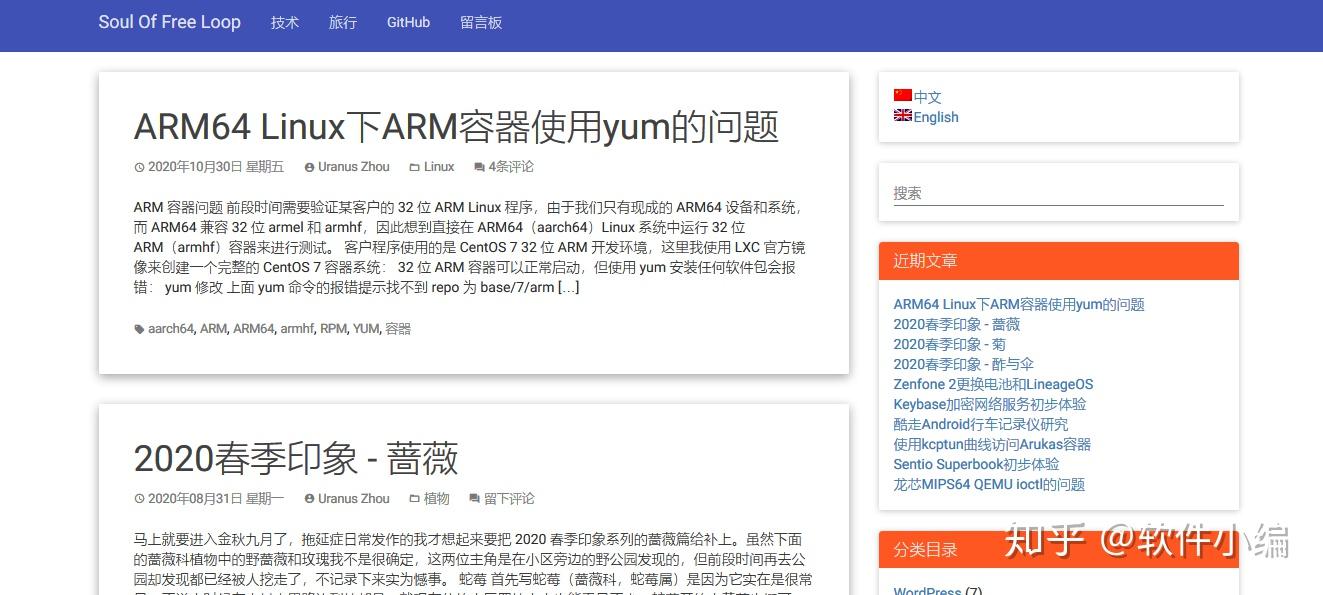Open recent post 2020春季印象 - 酢与伞
1323x595 pixels.
964,365
